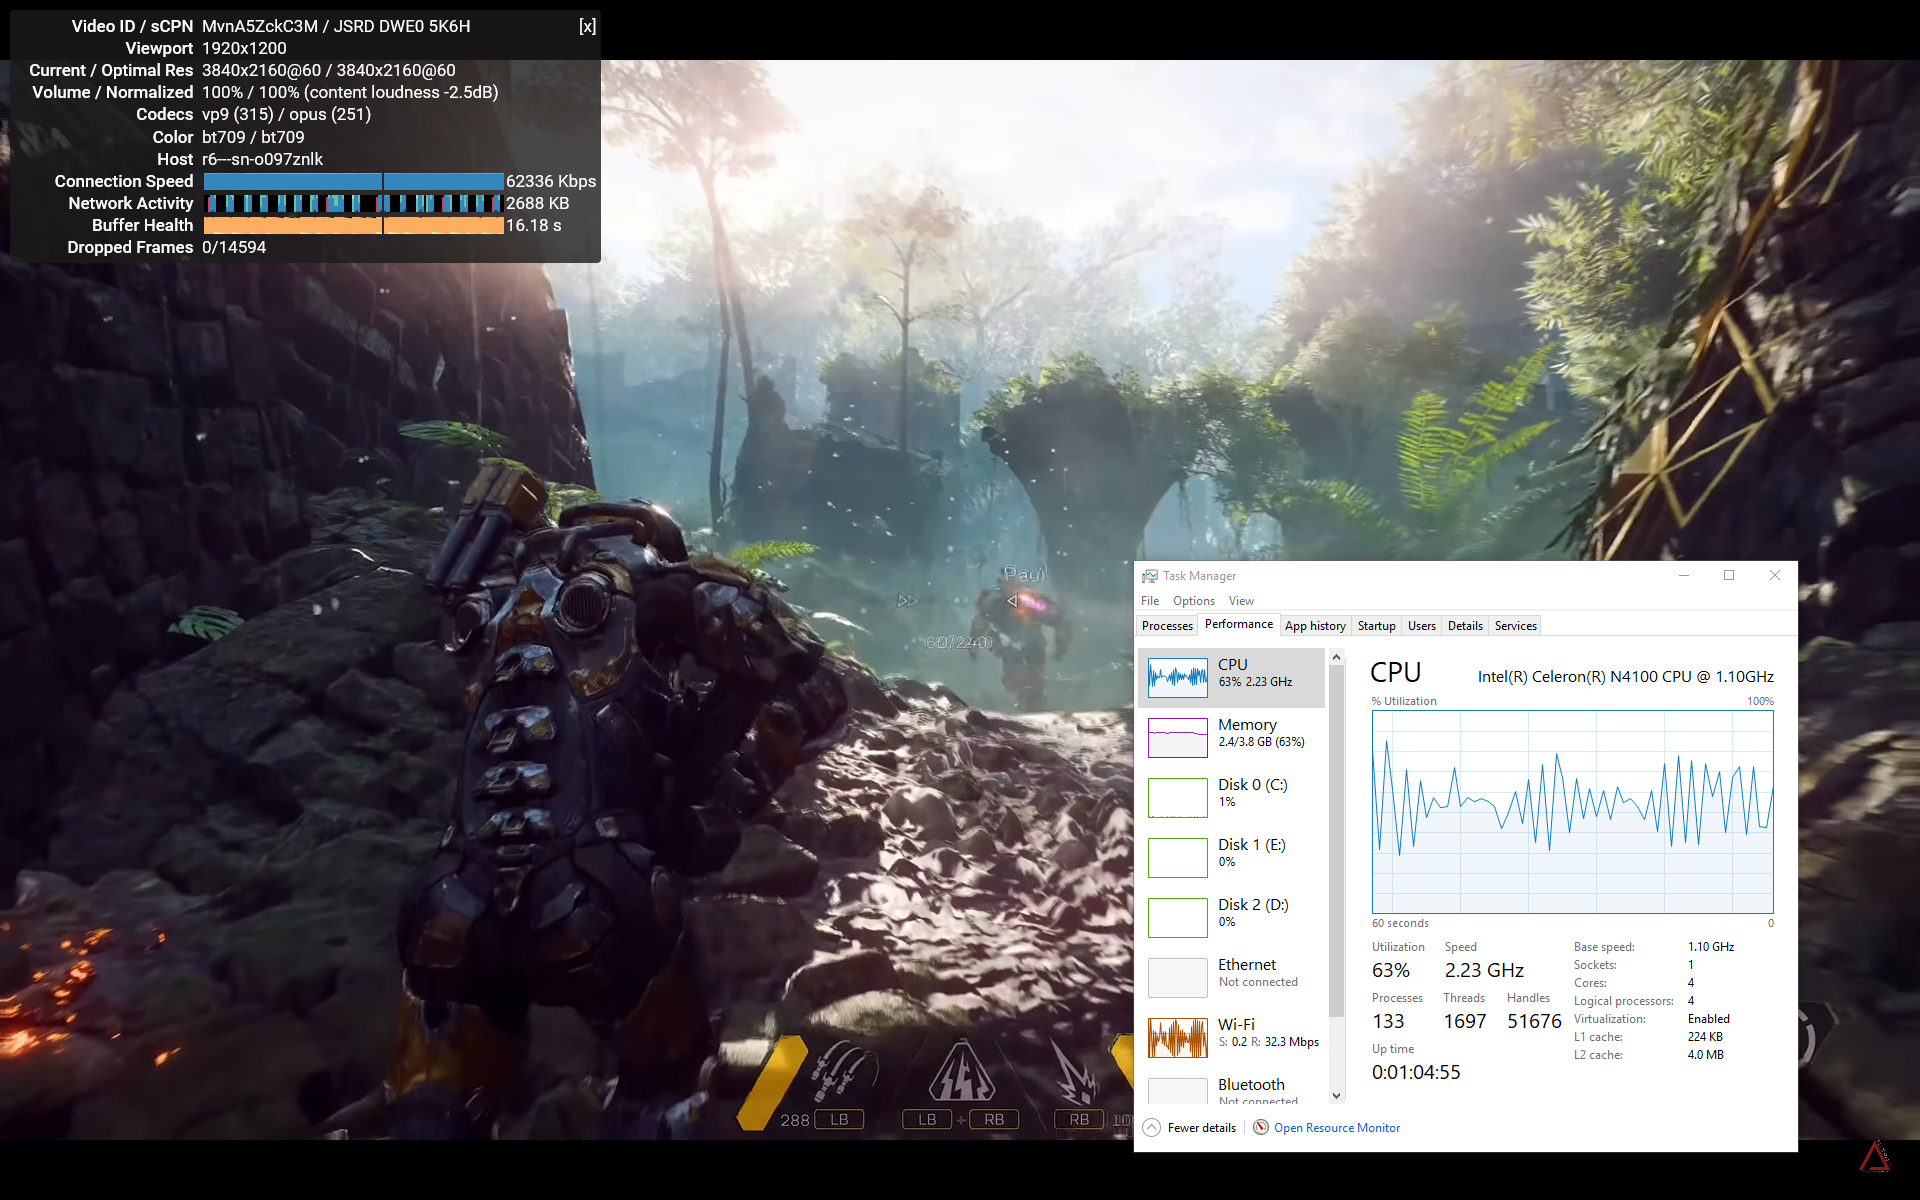Image resolution: width=1920 pixels, height=1200 pixels.
Task: Open Resource Monitor link
Action: pyautogui.click(x=1336, y=1128)
